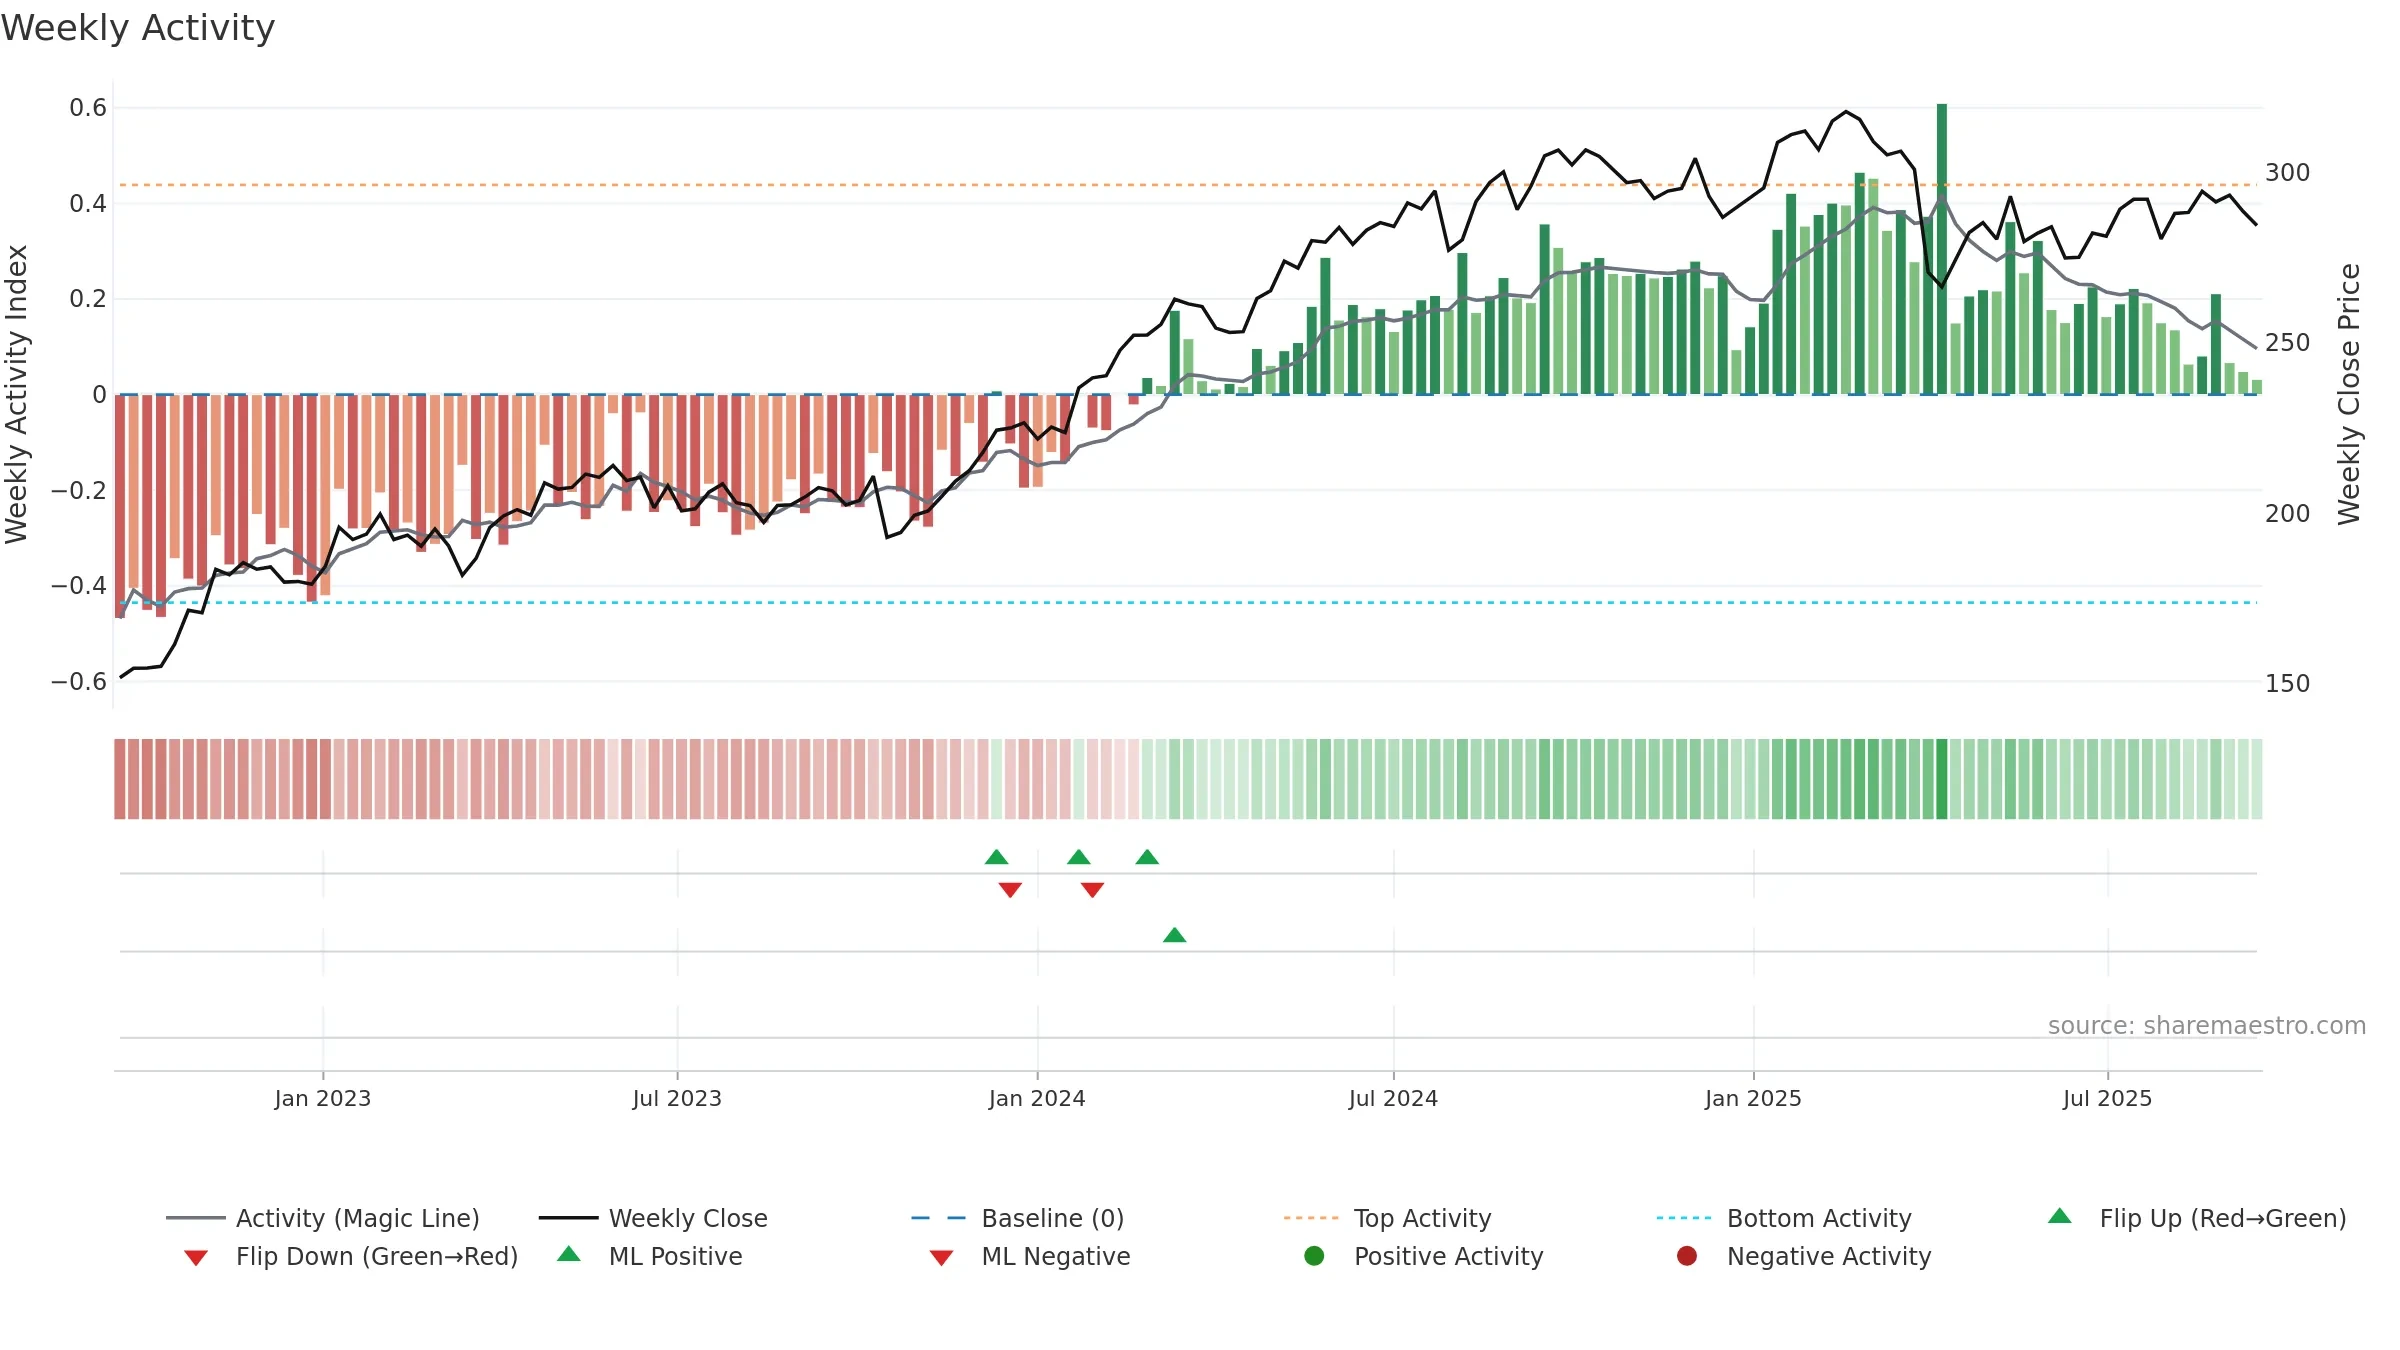Click the gray Magic Line legend line

tap(195, 1218)
